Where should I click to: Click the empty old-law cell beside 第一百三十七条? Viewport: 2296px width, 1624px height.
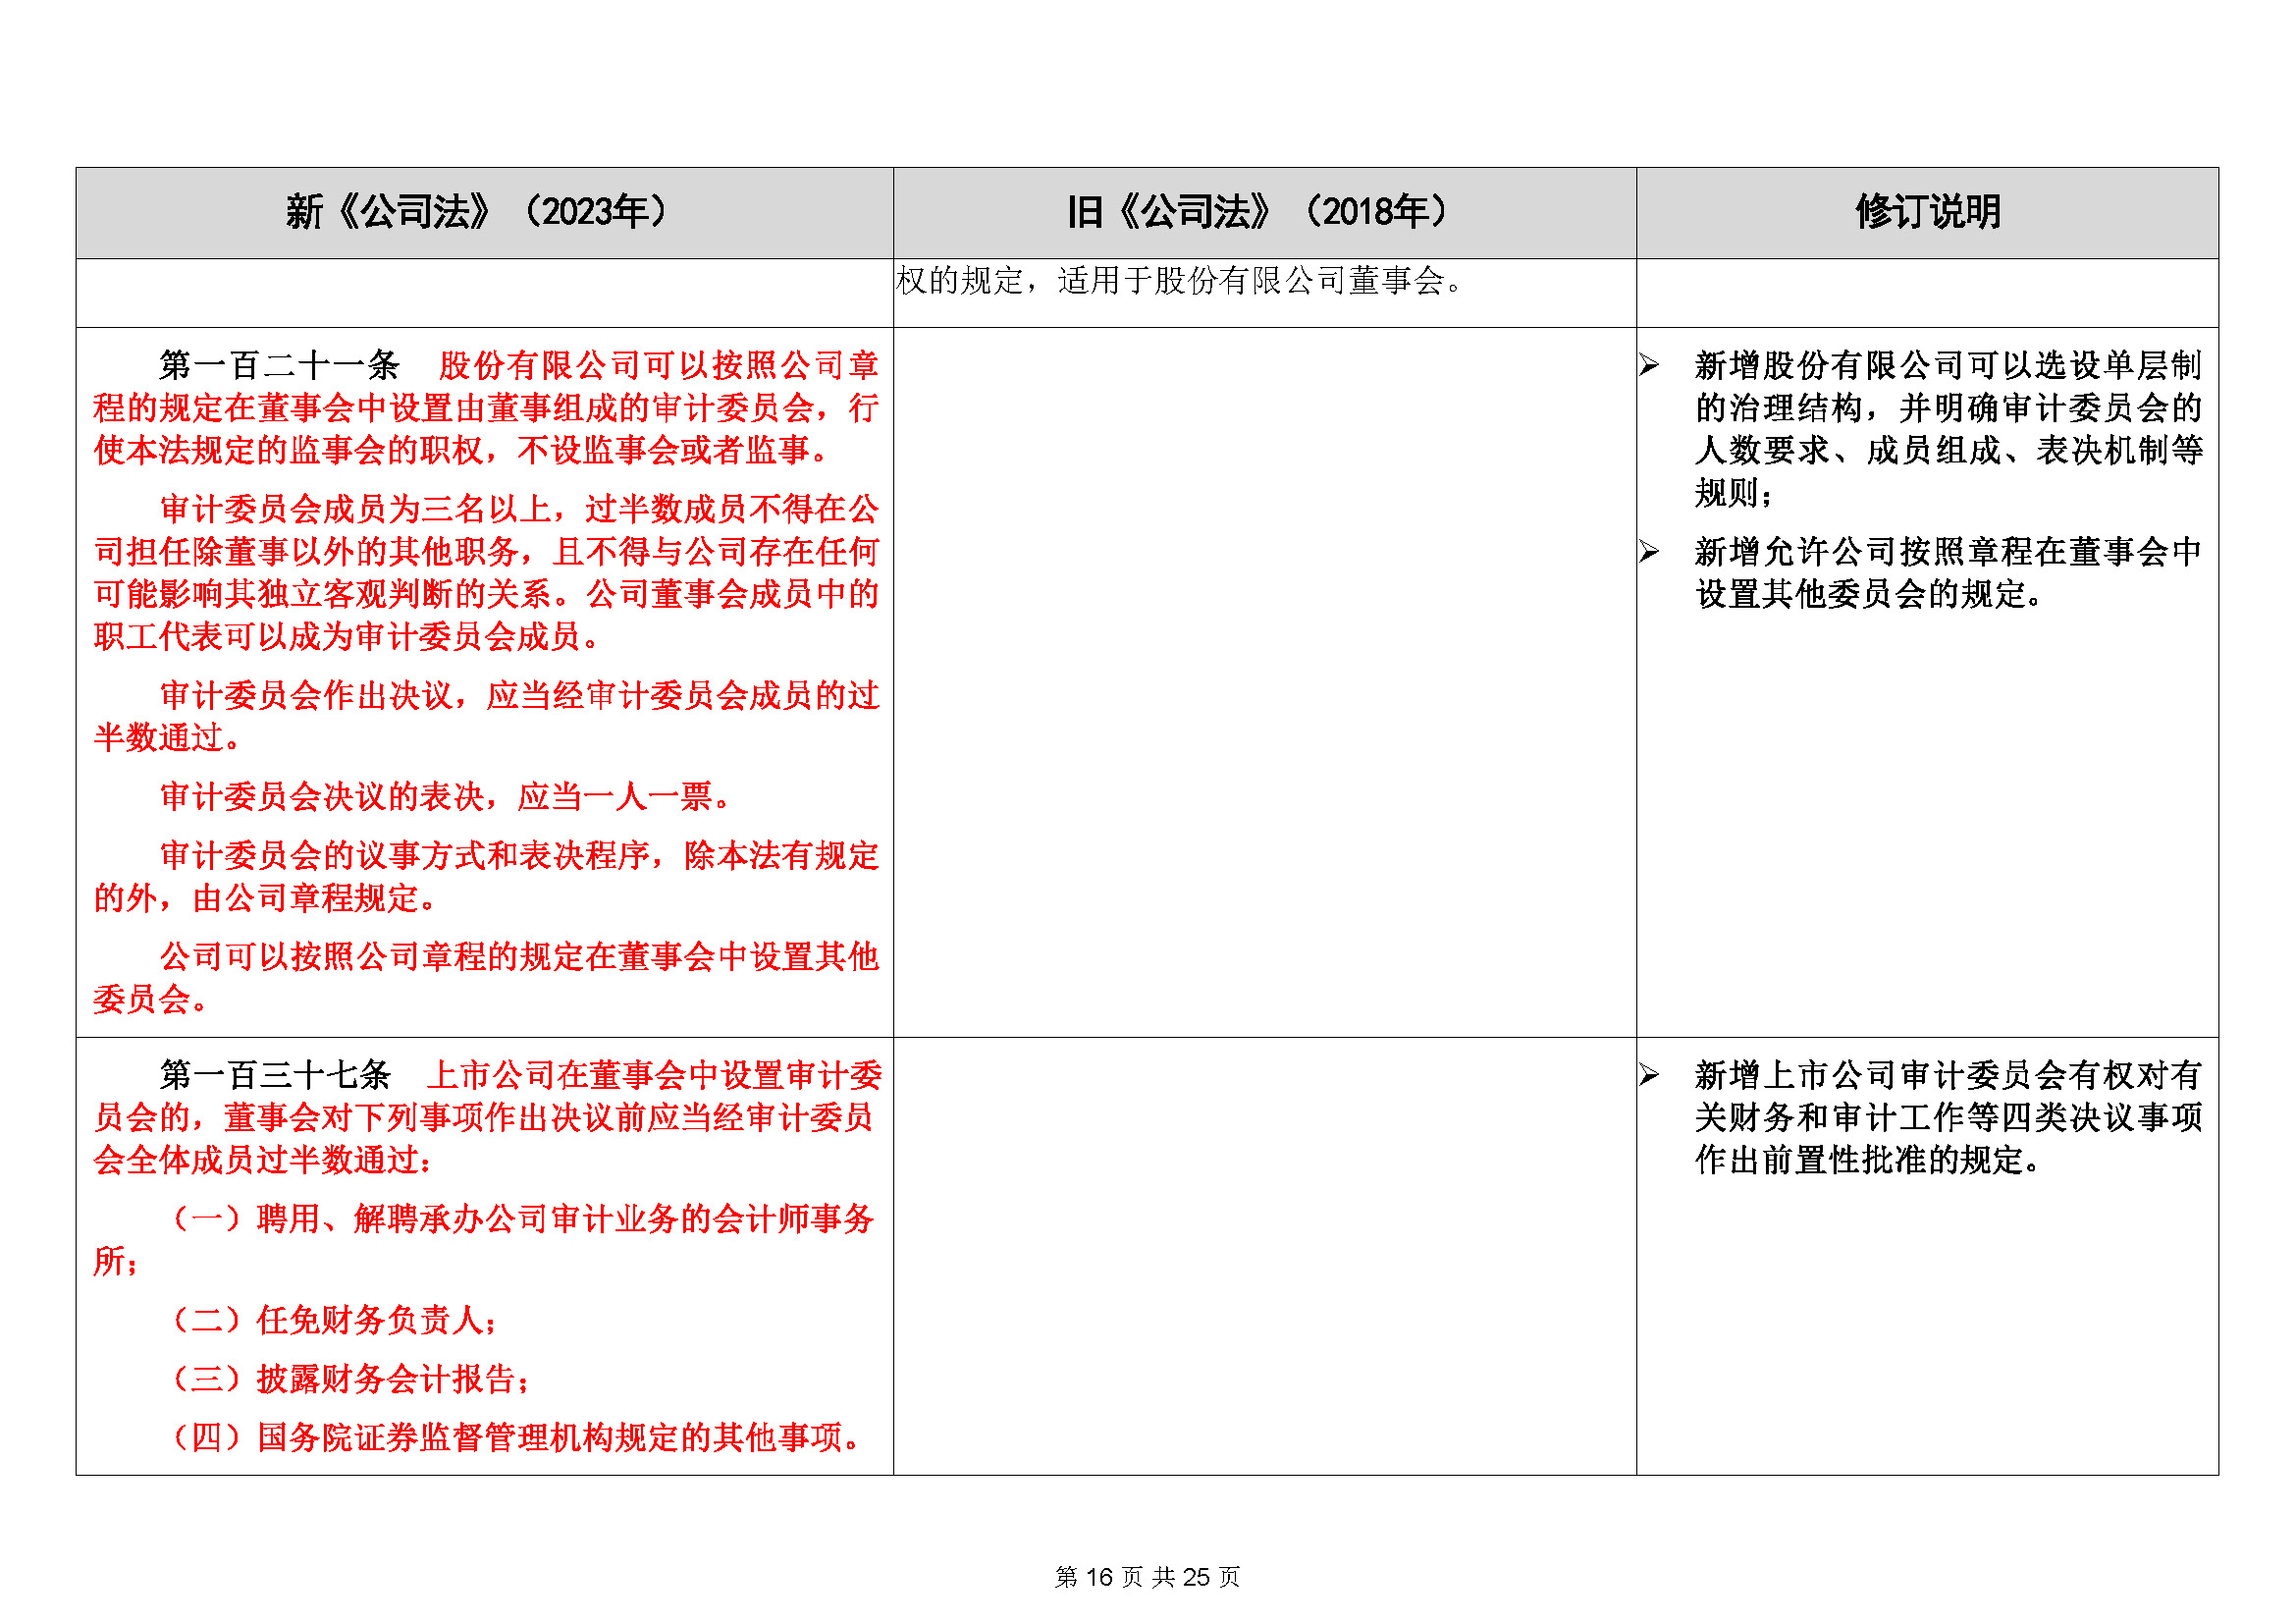[x=1264, y=1256]
